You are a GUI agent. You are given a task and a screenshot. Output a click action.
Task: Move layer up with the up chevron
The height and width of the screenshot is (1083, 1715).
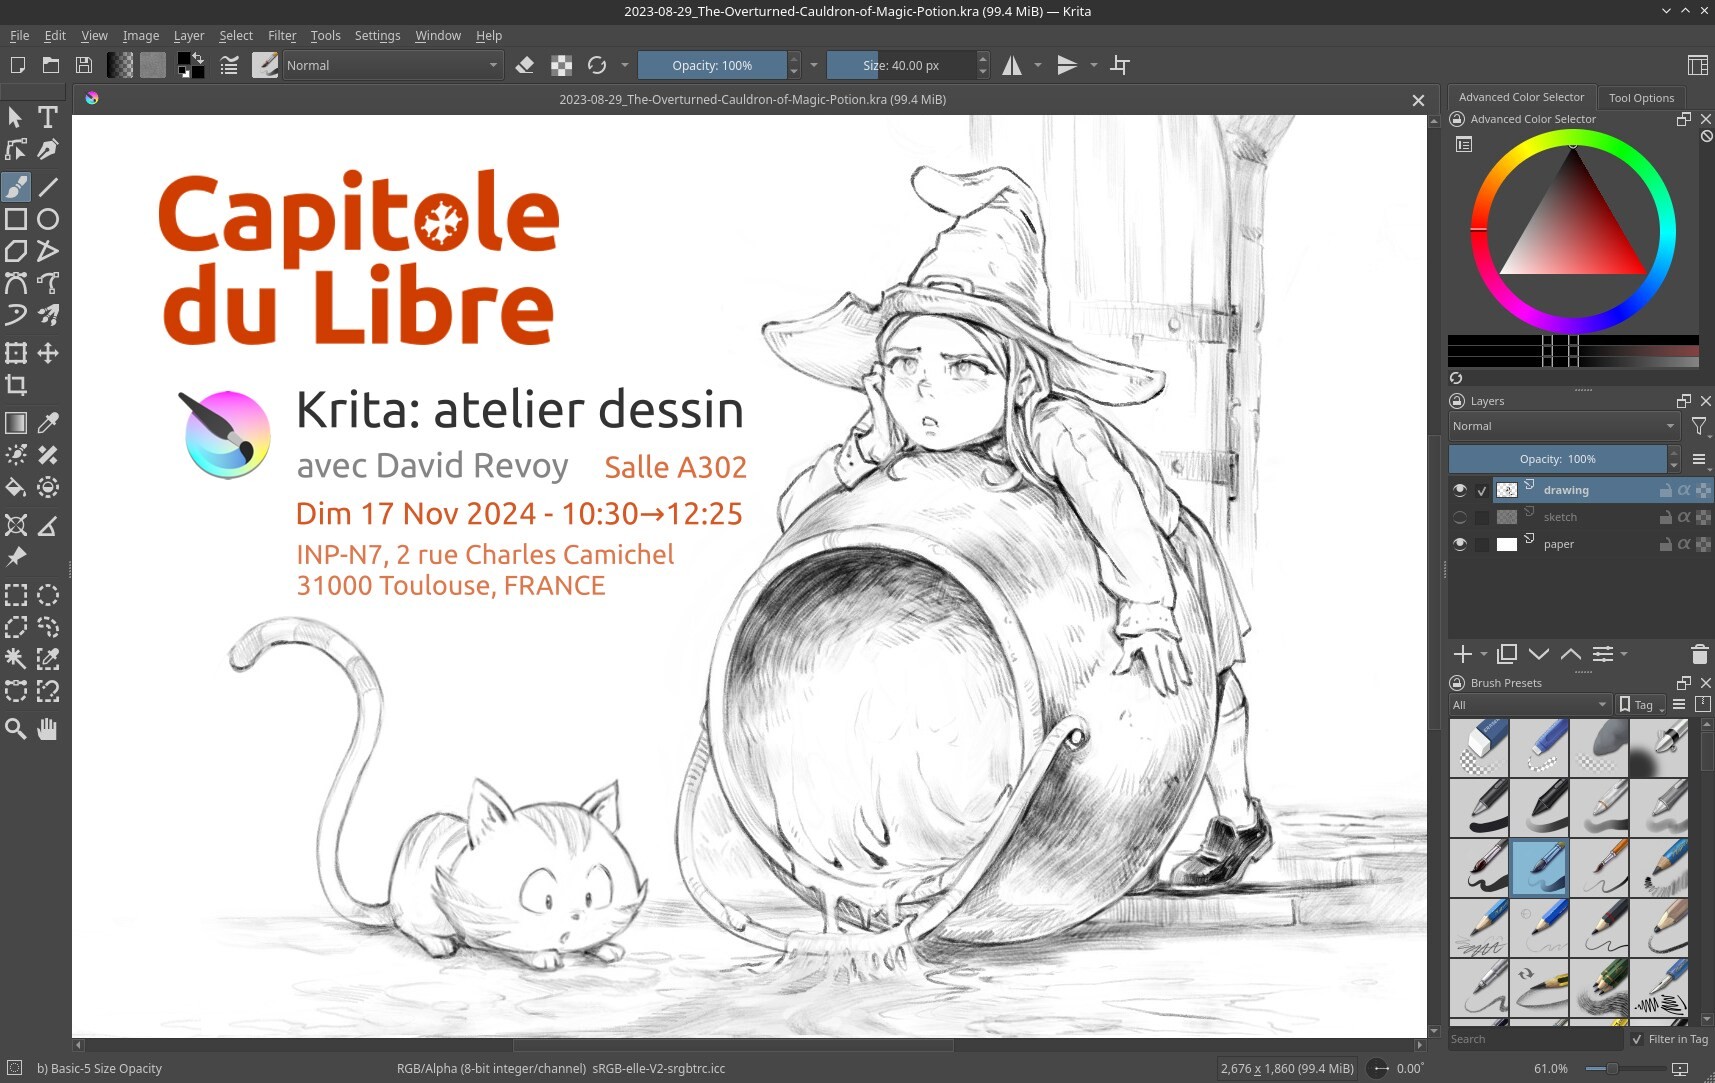click(x=1571, y=654)
